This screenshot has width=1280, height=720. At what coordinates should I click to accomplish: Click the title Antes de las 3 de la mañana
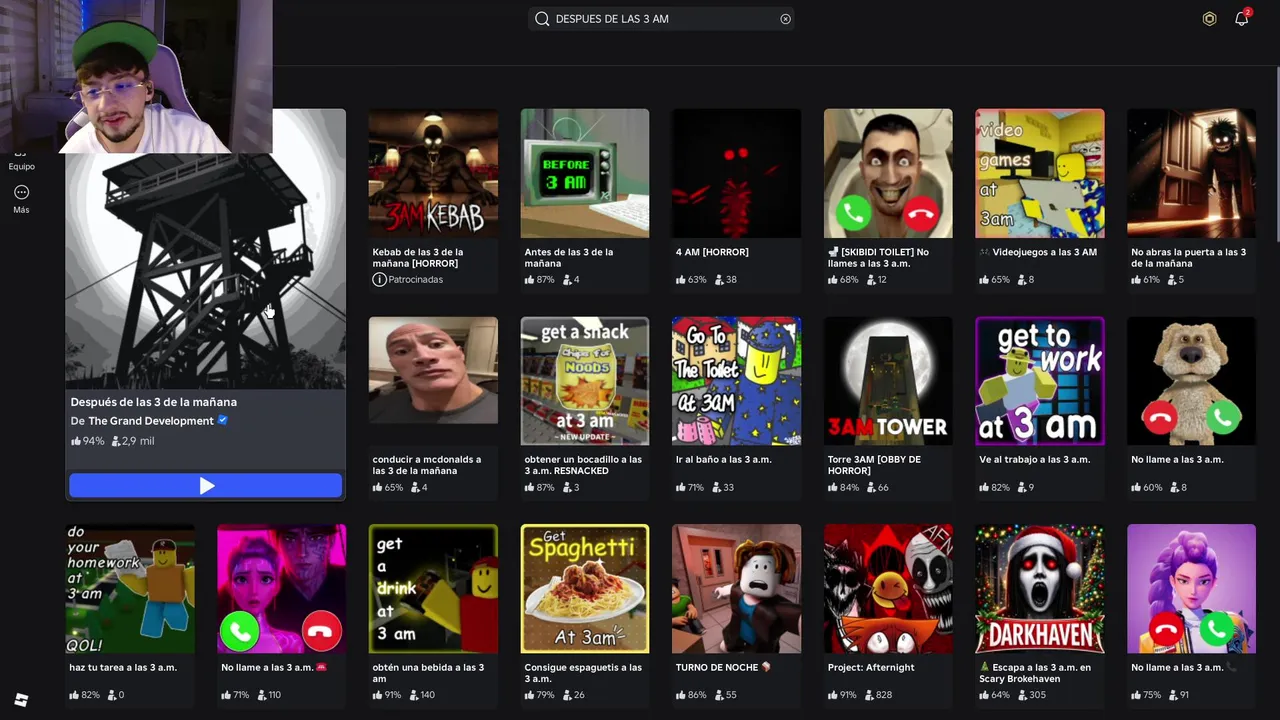point(569,258)
